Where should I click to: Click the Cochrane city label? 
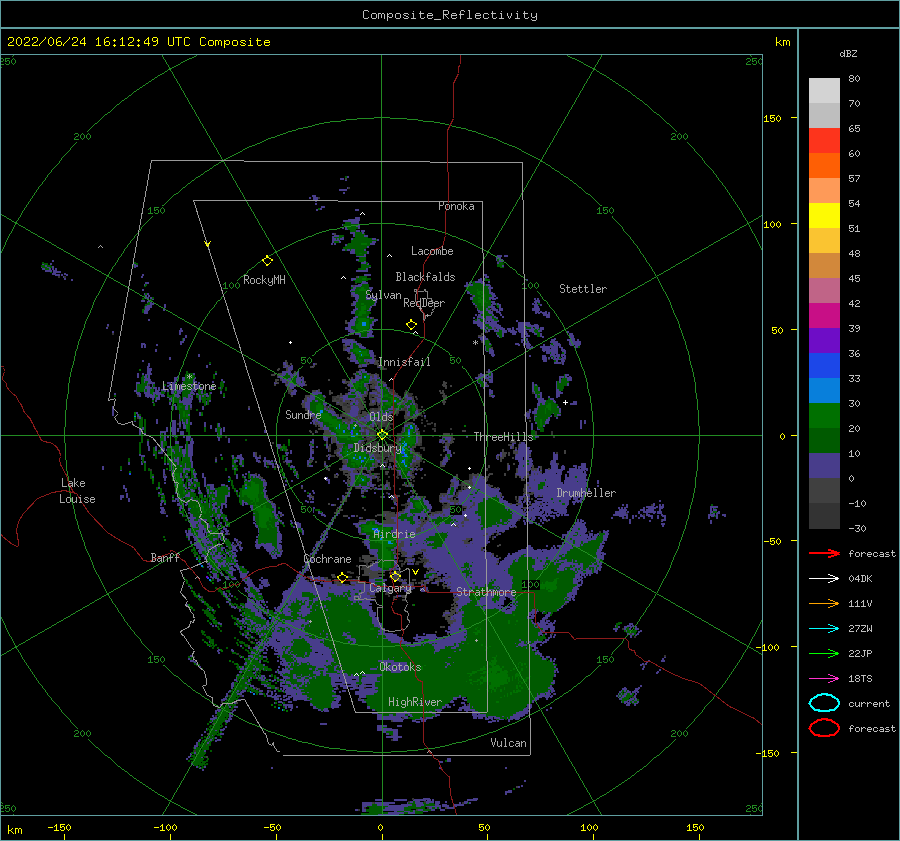coord(327,559)
